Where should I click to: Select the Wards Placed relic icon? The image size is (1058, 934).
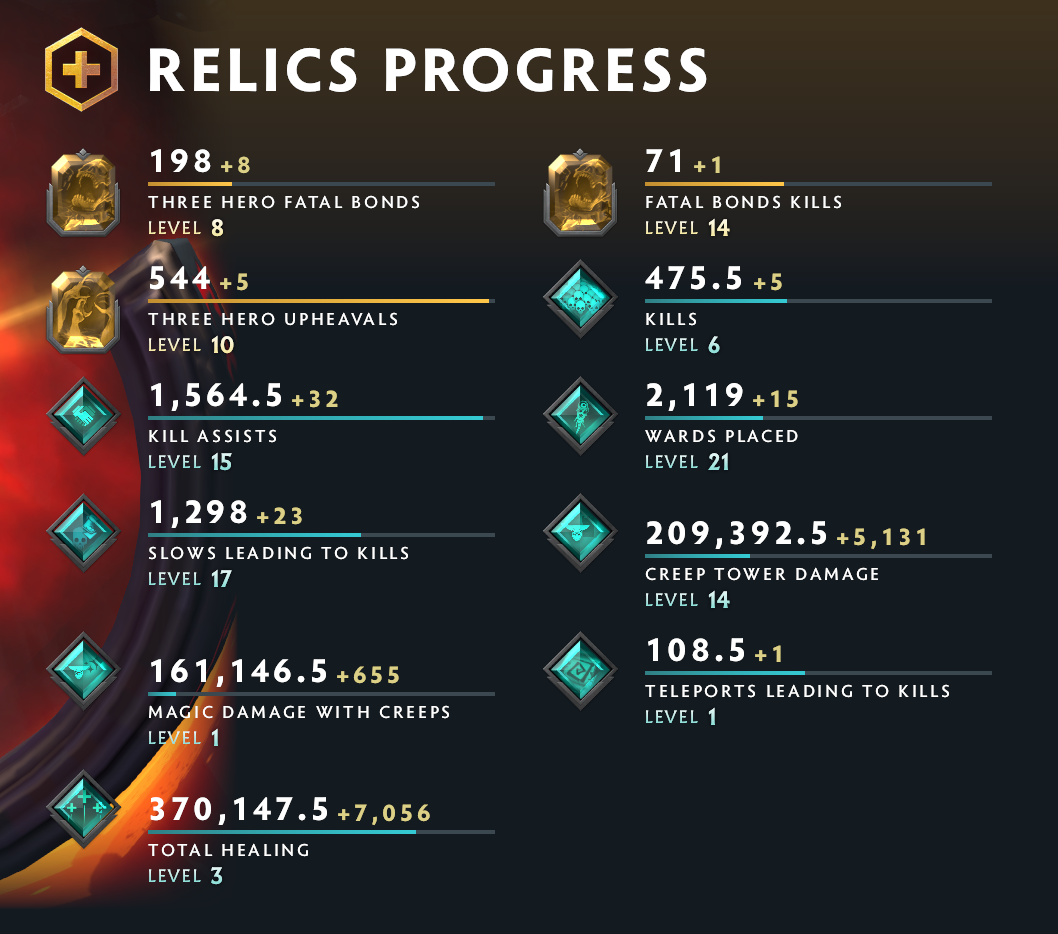(580, 415)
